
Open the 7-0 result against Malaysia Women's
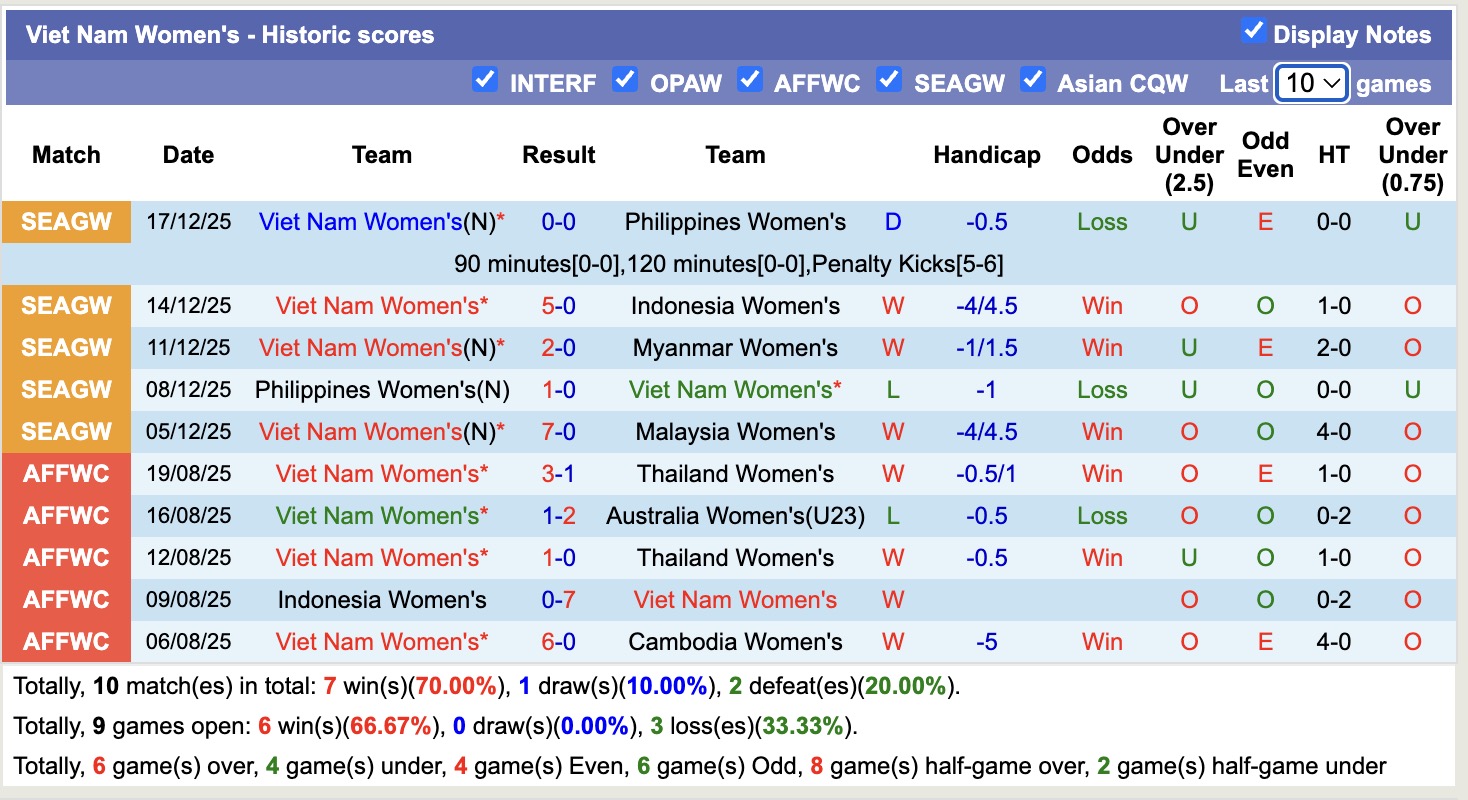tap(558, 432)
